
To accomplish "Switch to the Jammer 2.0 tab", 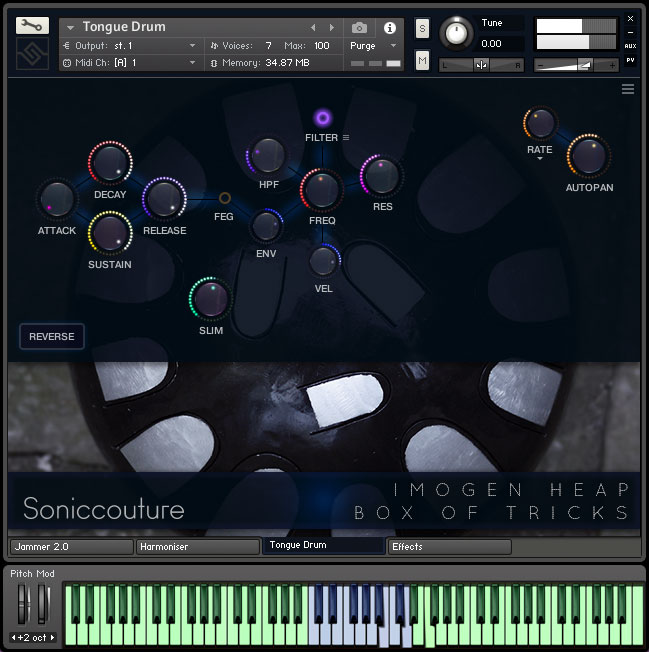I will point(72,546).
